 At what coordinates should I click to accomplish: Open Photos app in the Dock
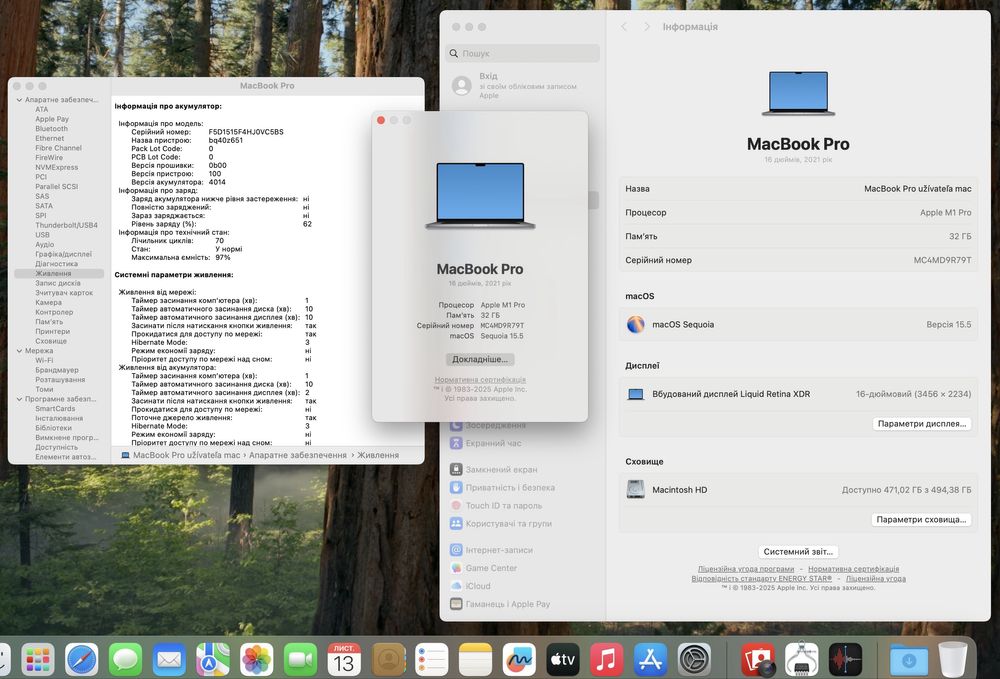pos(256,659)
